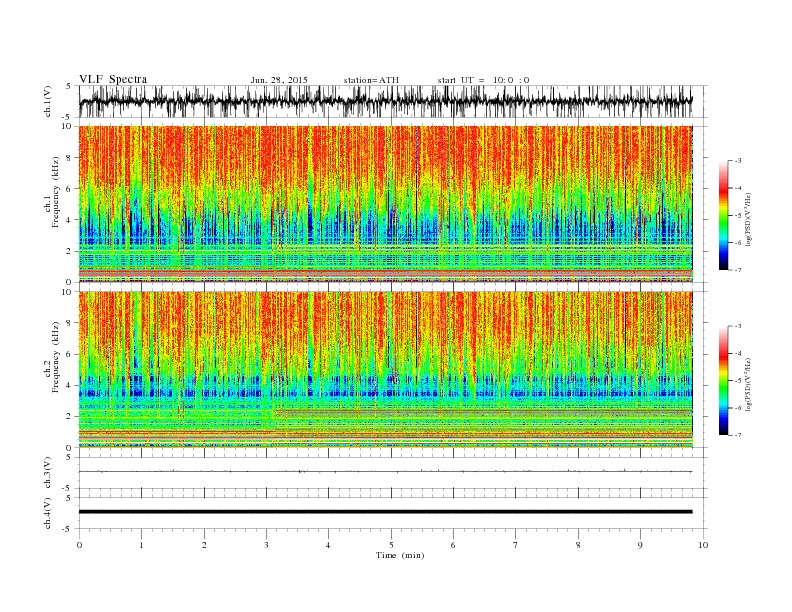
Task: Click the ch.1 voltage waveform trace
Action: click(x=385, y=101)
